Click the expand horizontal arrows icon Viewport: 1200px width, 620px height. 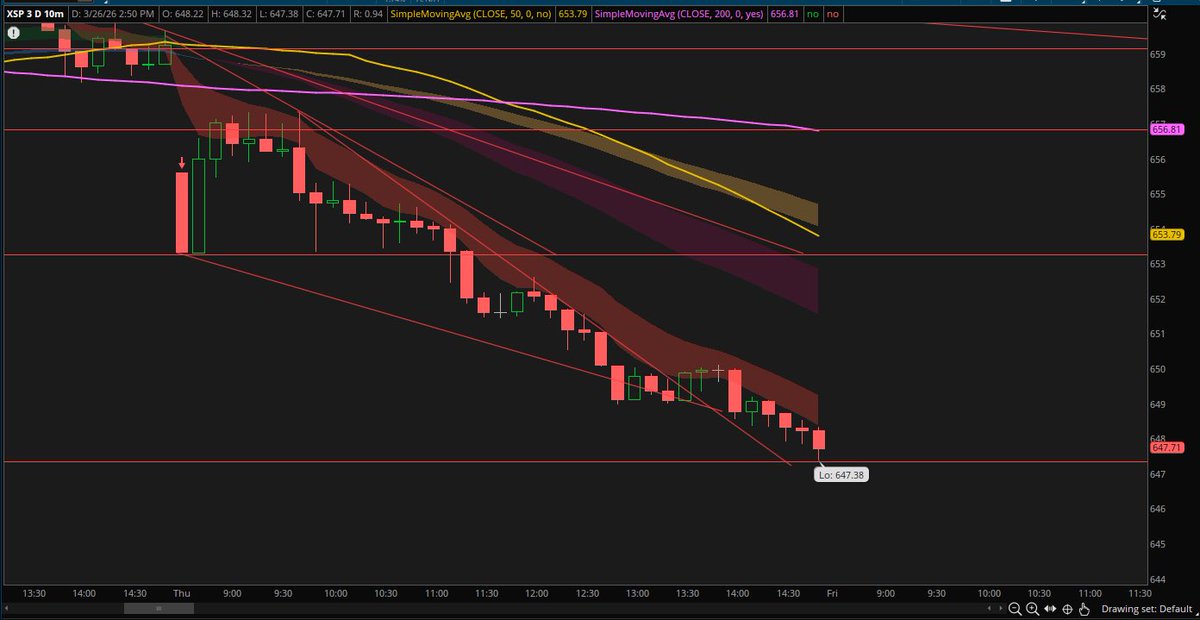pyautogui.click(x=1050, y=609)
